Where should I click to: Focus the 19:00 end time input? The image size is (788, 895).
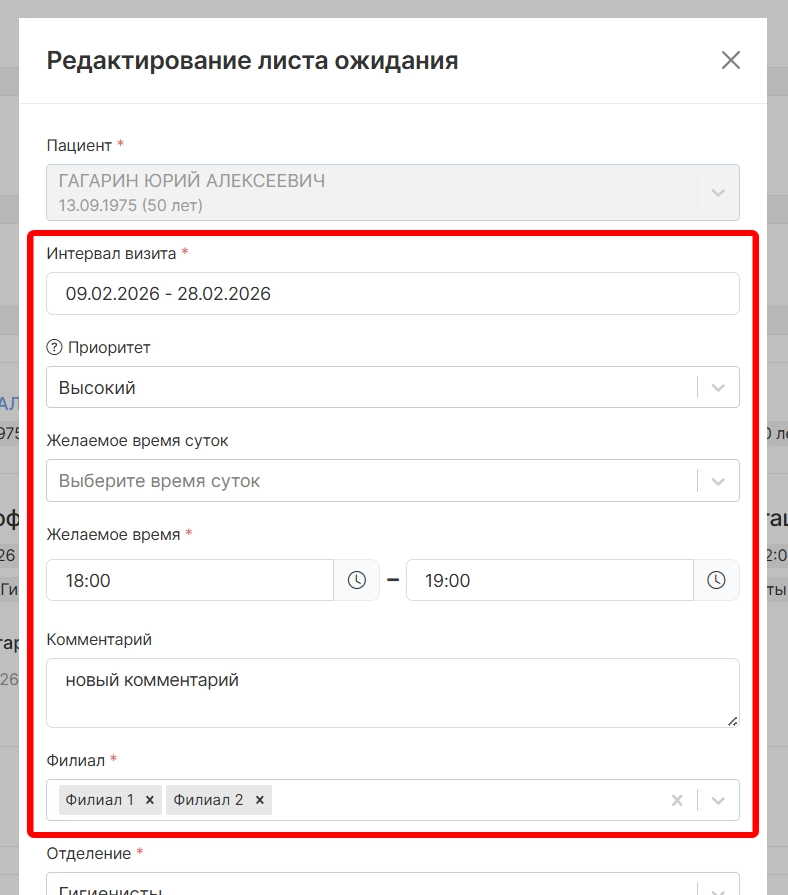(550, 580)
